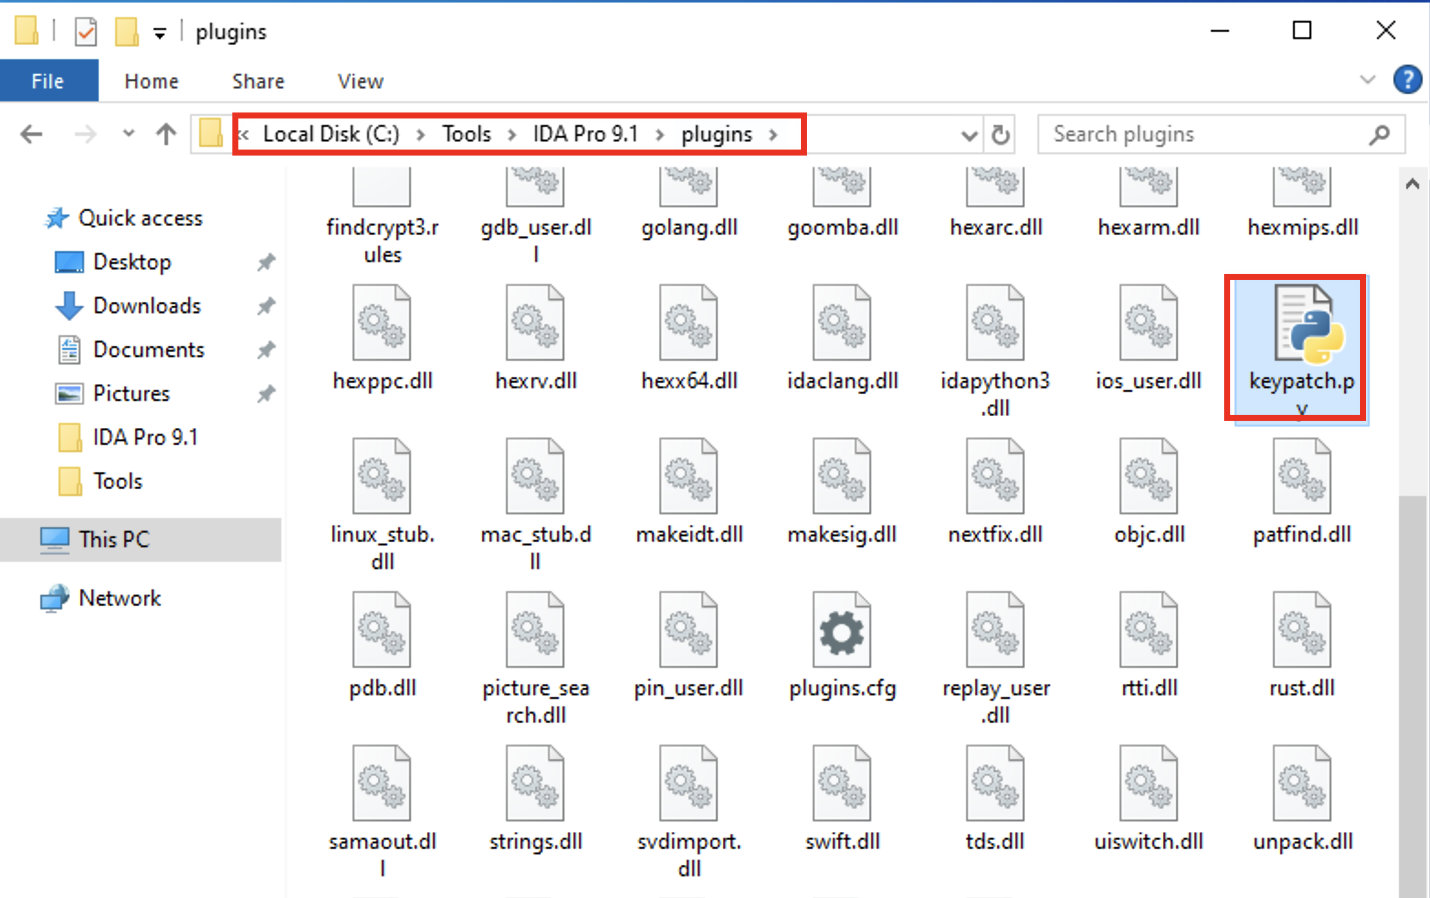Open the recent locations dropdown
This screenshot has height=898, width=1430.
click(x=128, y=134)
